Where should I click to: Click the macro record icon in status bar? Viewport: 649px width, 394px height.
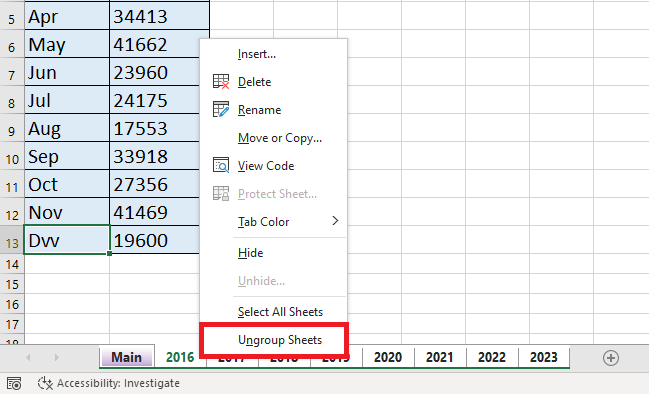click(14, 383)
